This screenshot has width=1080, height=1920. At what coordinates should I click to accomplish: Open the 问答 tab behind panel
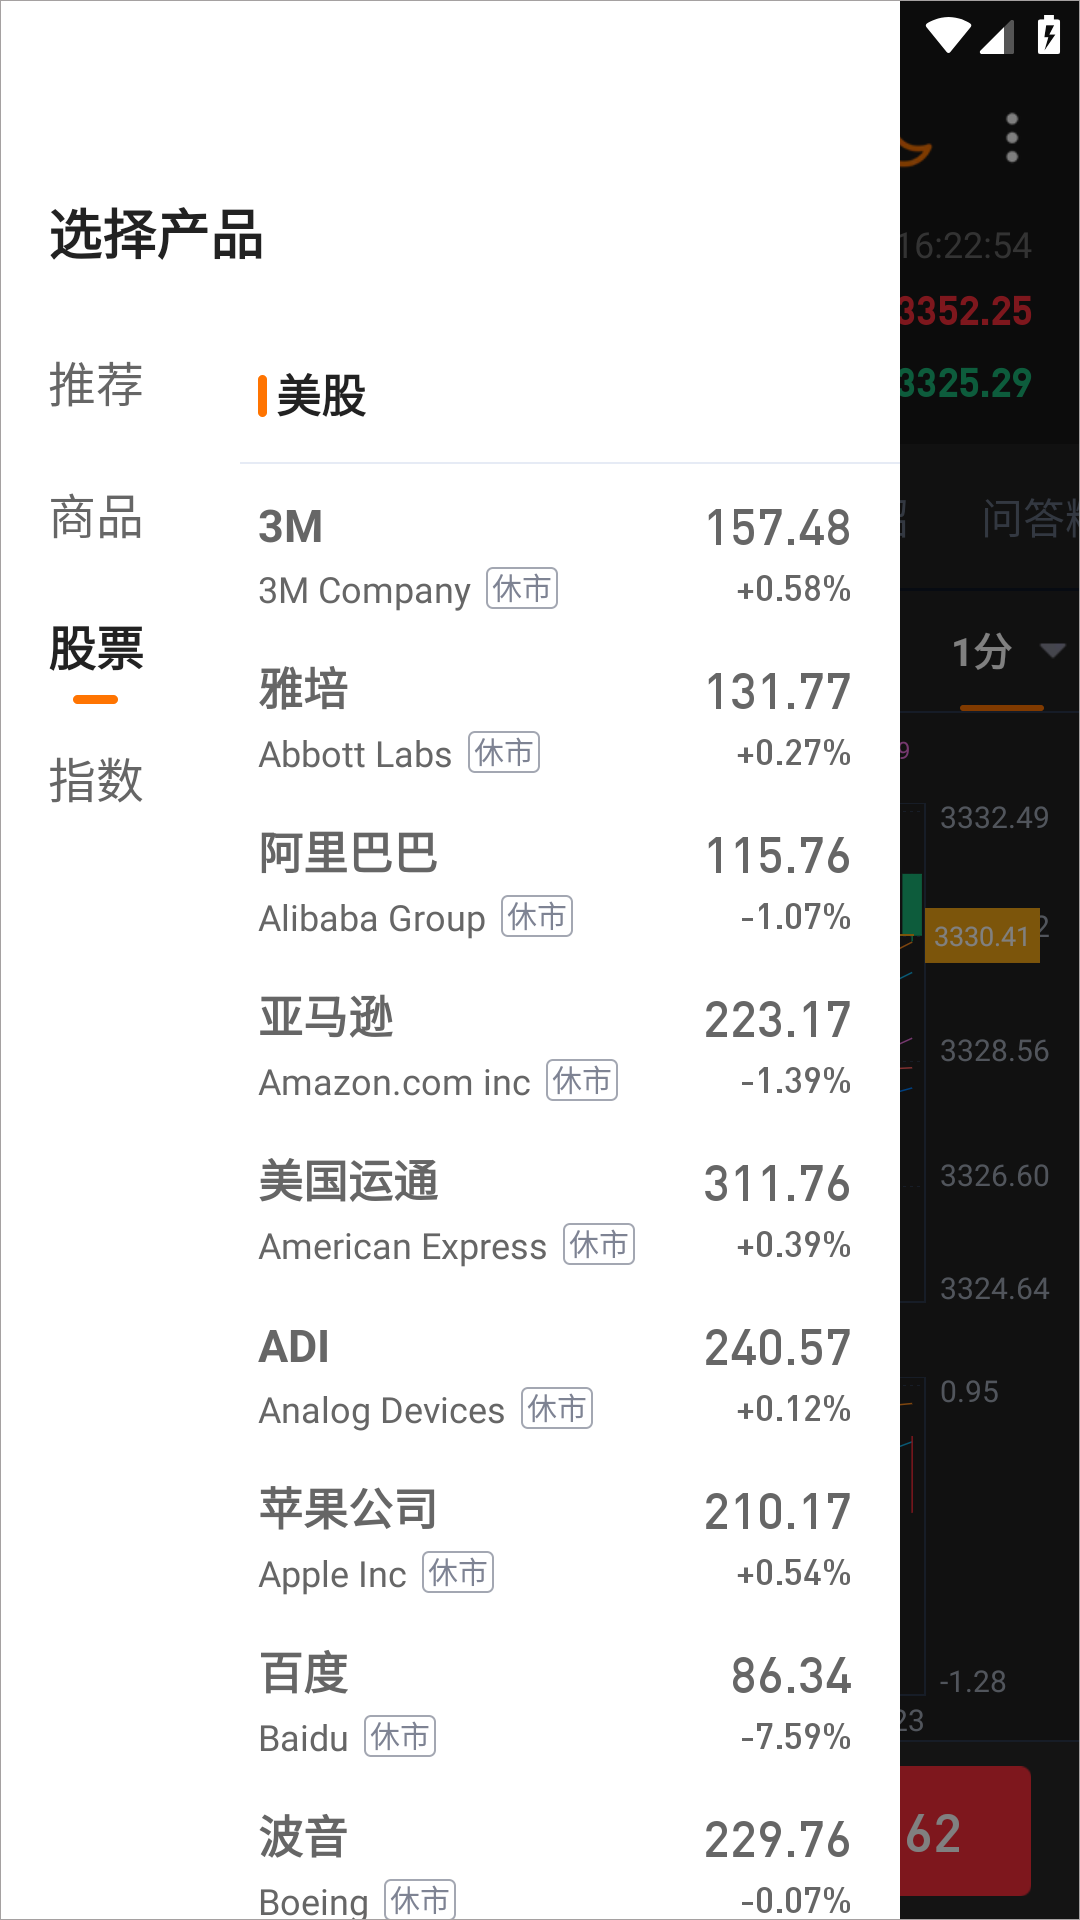click(1030, 519)
